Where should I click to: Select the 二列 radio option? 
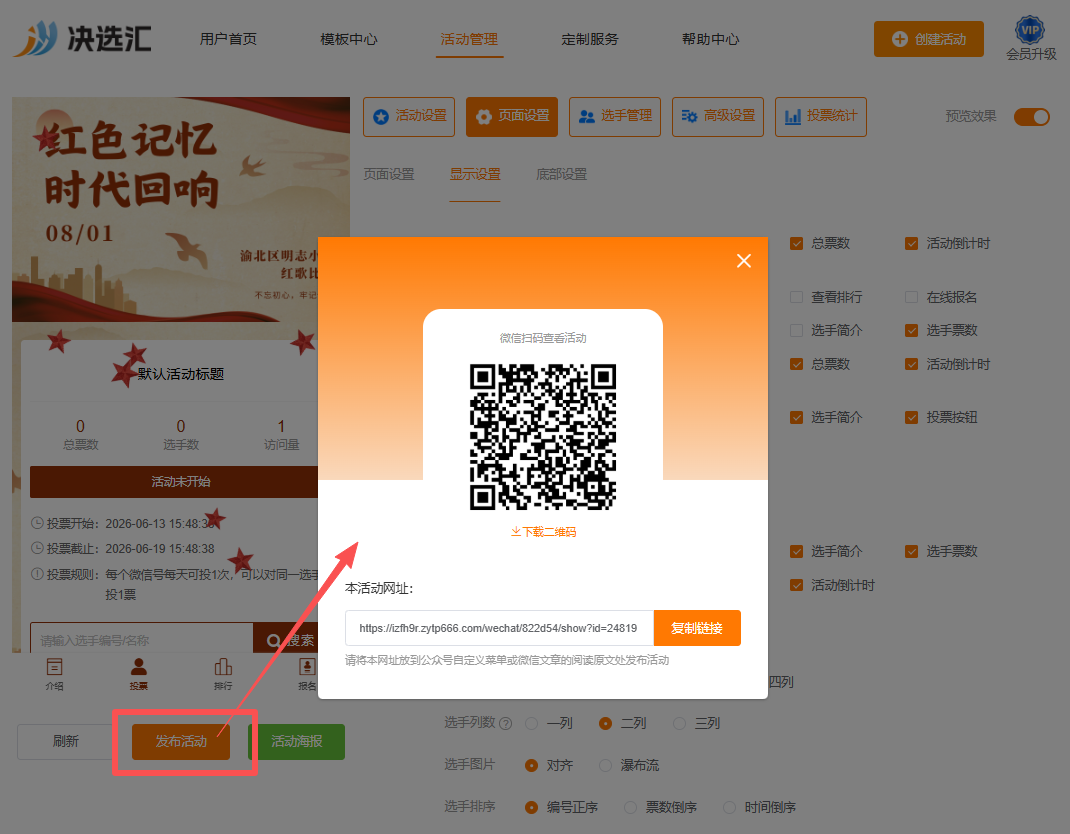[605, 723]
